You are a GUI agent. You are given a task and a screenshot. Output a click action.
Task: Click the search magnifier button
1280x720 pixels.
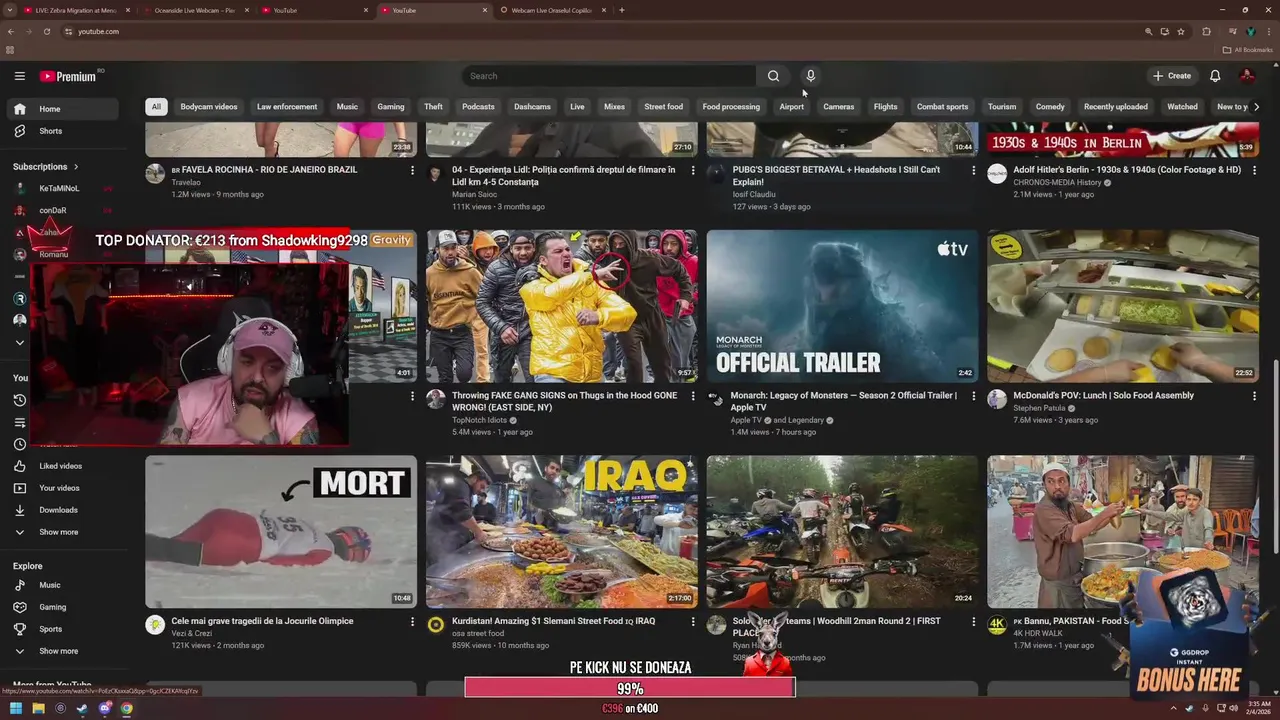coord(773,76)
